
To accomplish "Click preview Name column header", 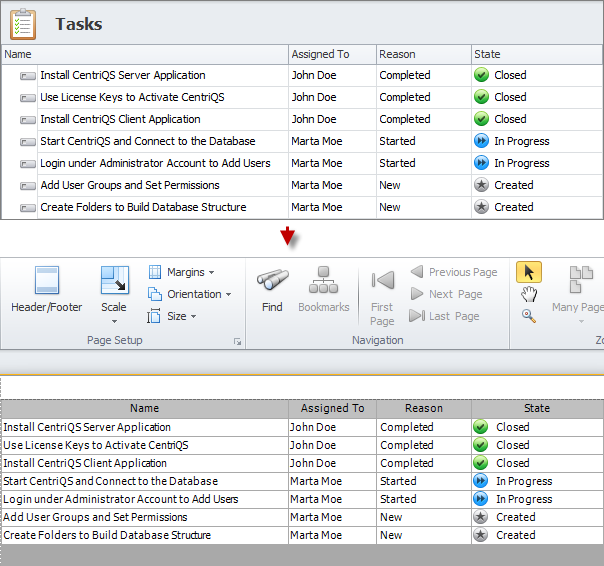I will 144,408.
